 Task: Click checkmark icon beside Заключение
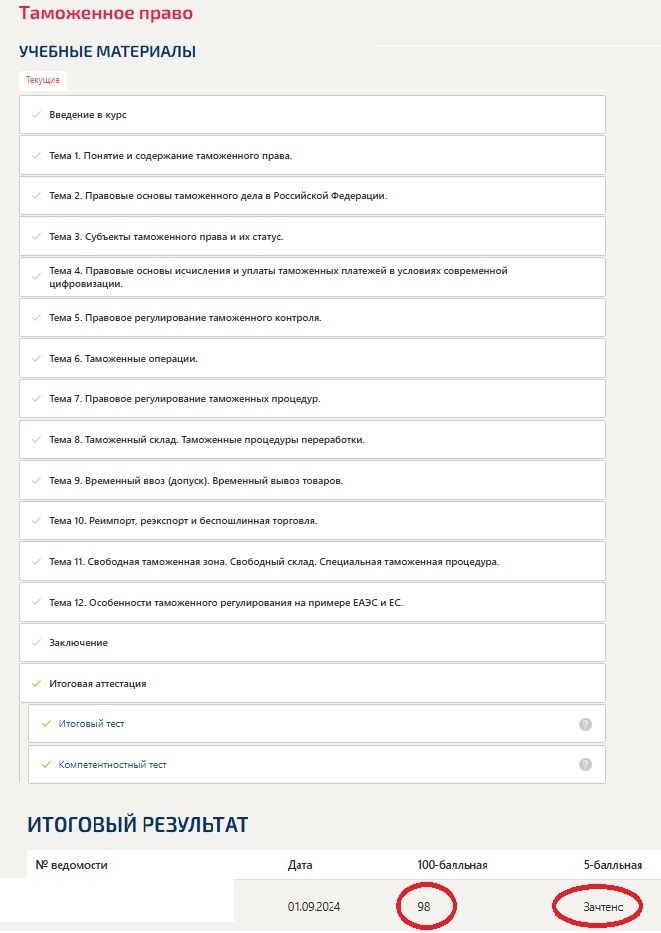pyautogui.click(x=36, y=643)
